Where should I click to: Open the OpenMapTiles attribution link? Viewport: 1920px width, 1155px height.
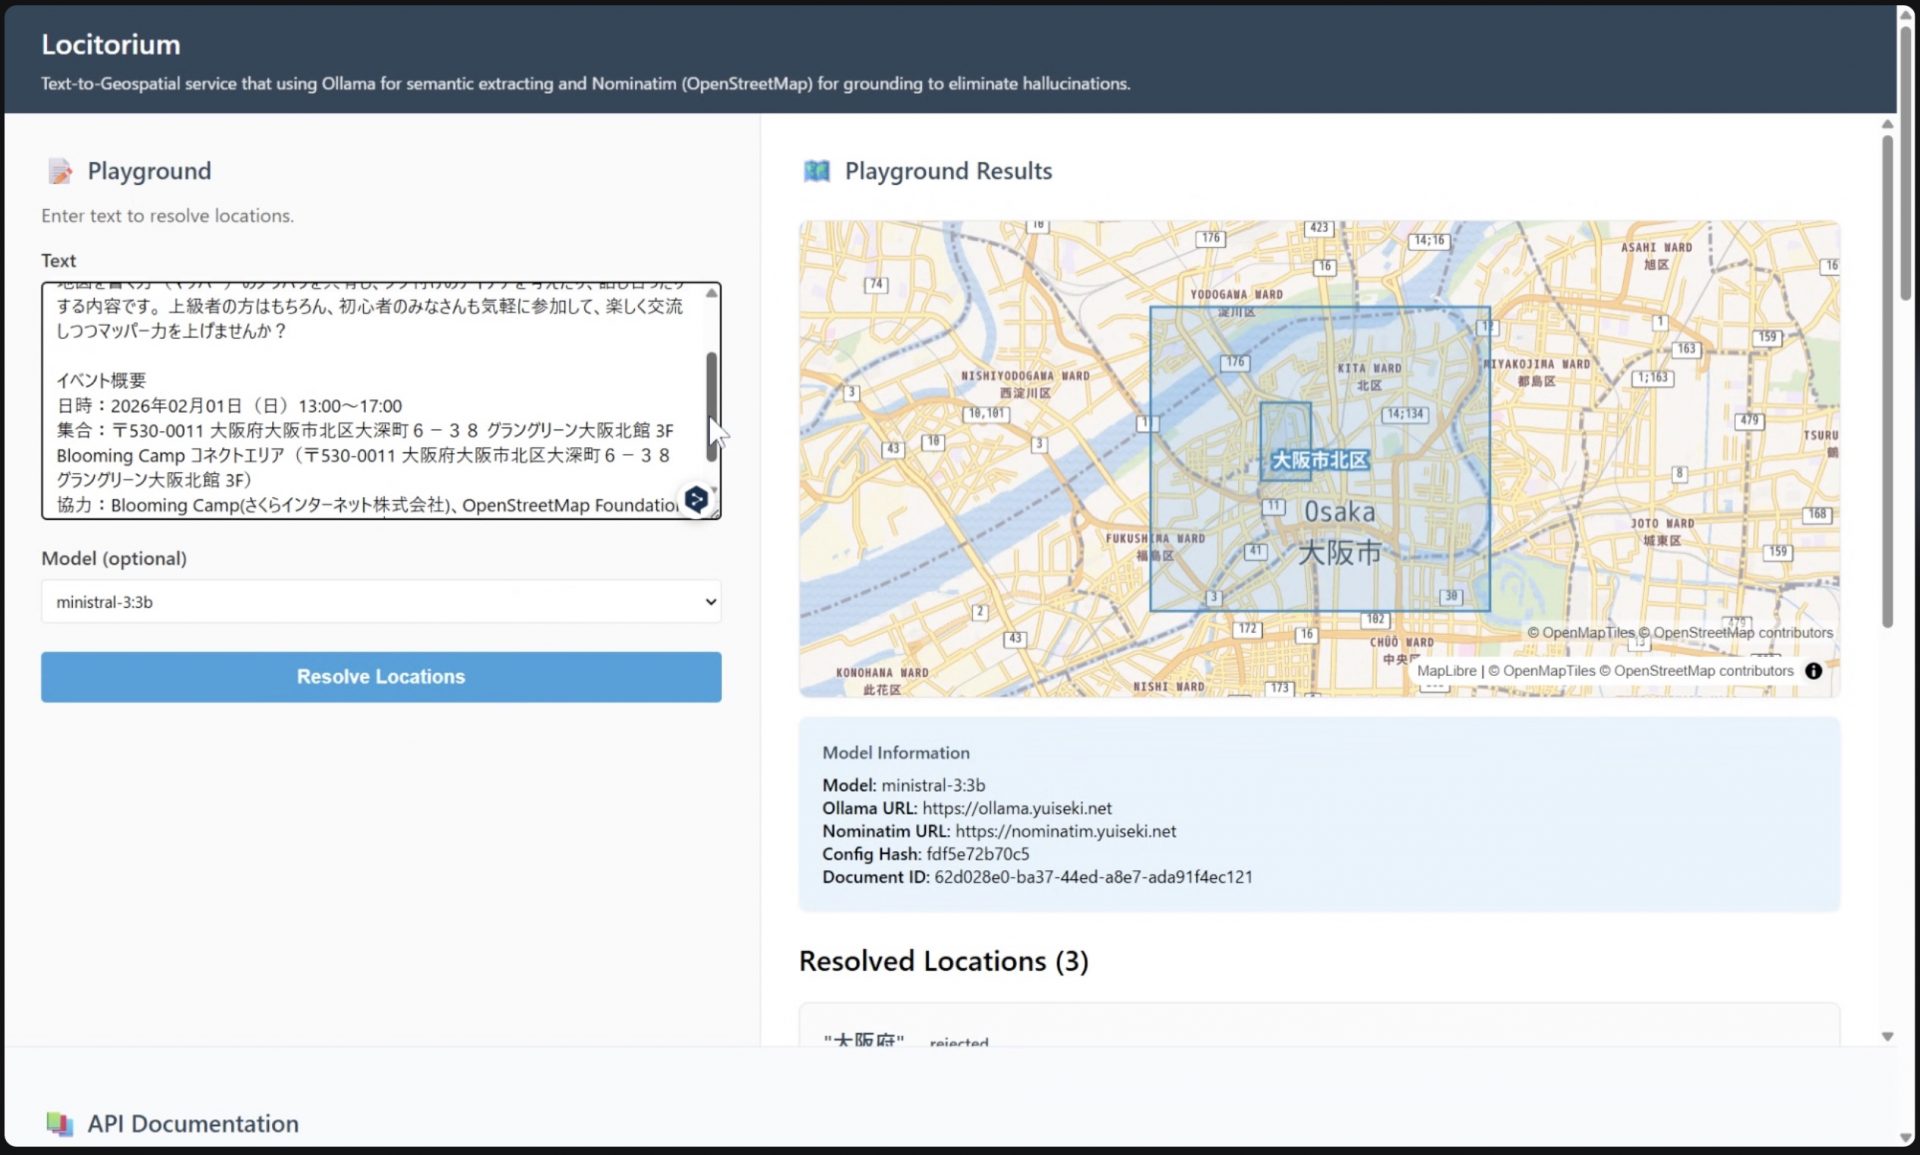point(1548,671)
